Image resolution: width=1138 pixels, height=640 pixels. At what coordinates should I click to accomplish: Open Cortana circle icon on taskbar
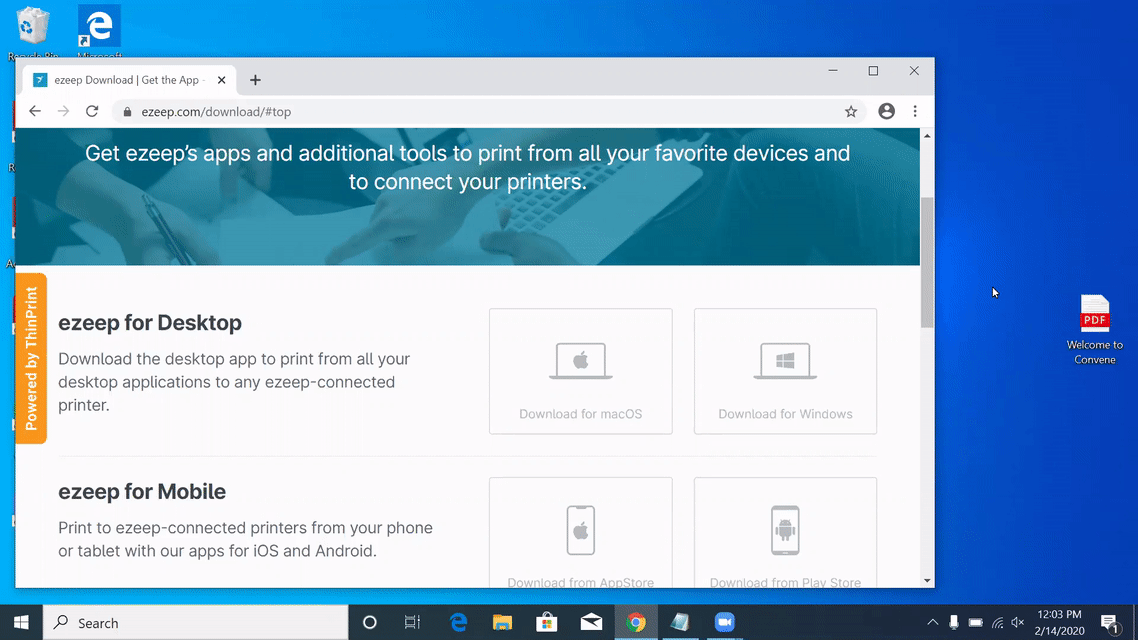(369, 623)
